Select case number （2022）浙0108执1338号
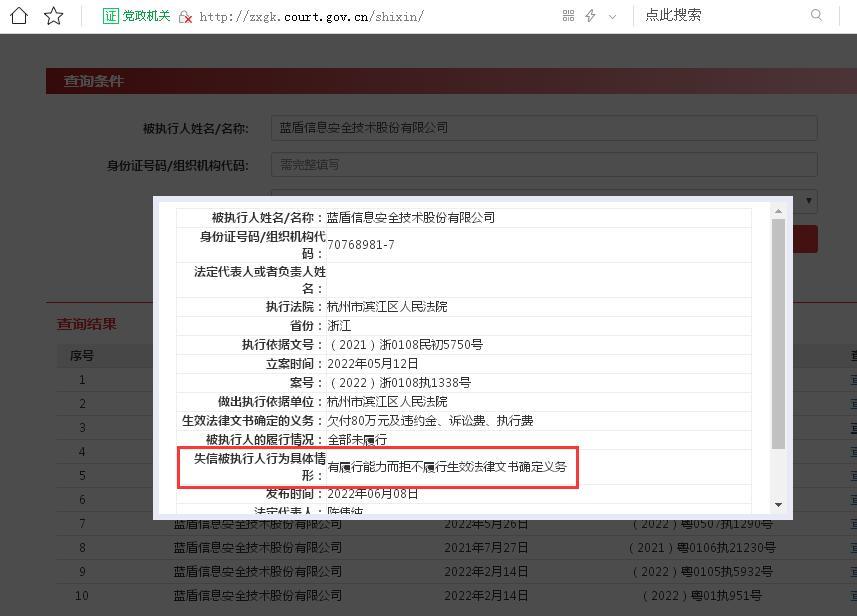The width and height of the screenshot is (857, 616). (x=399, y=383)
